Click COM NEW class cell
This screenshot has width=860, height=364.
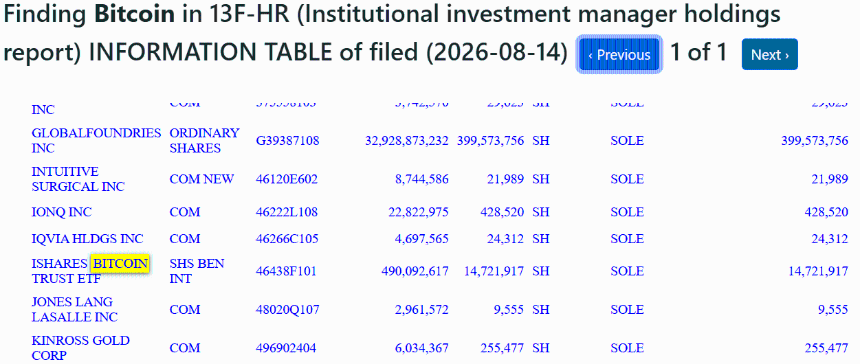(x=202, y=179)
